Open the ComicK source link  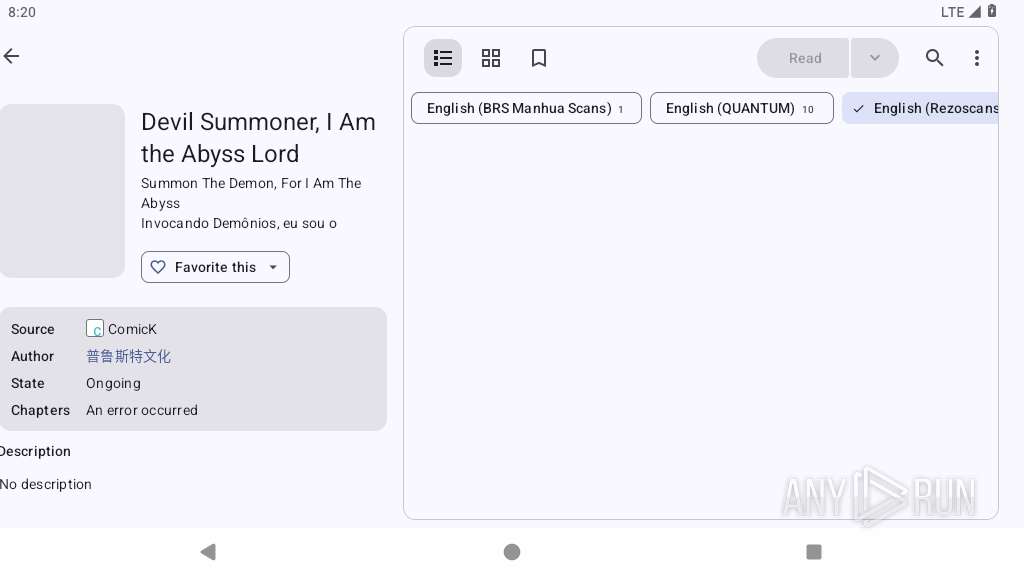[x=132, y=329]
